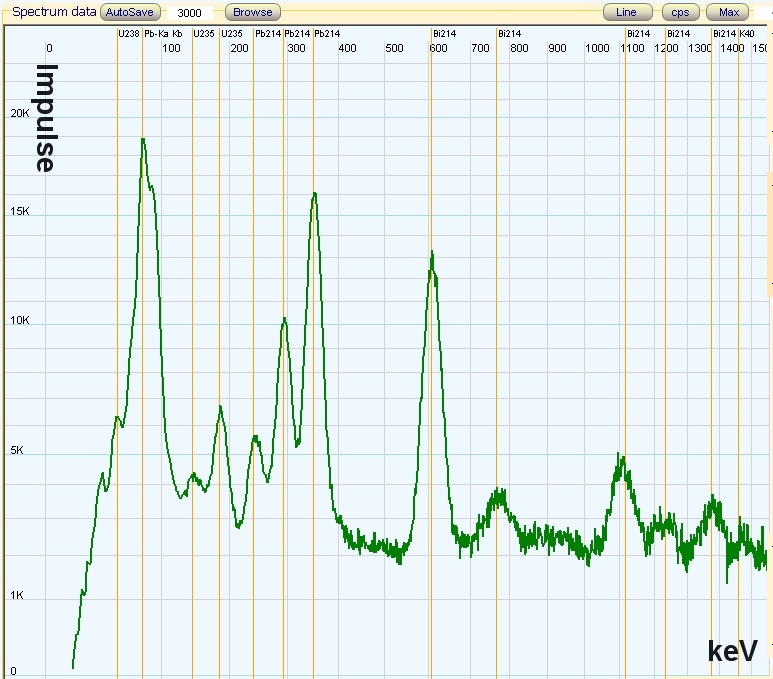This screenshot has height=679, width=773.
Task: Click the 3000 AutoSave interval field
Action: tap(190, 13)
